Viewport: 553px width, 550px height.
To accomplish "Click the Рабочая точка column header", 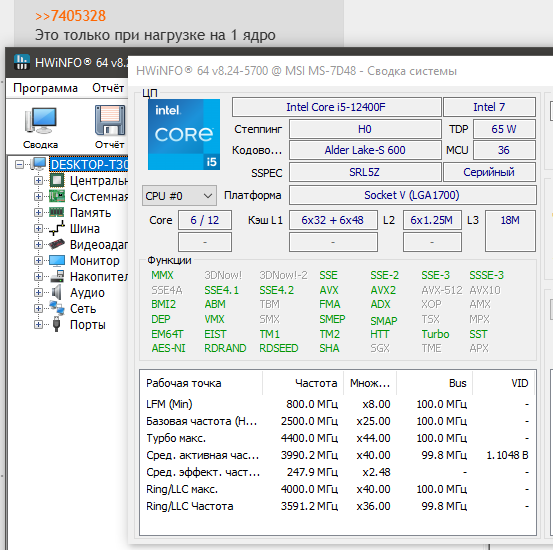I will (x=202, y=383).
